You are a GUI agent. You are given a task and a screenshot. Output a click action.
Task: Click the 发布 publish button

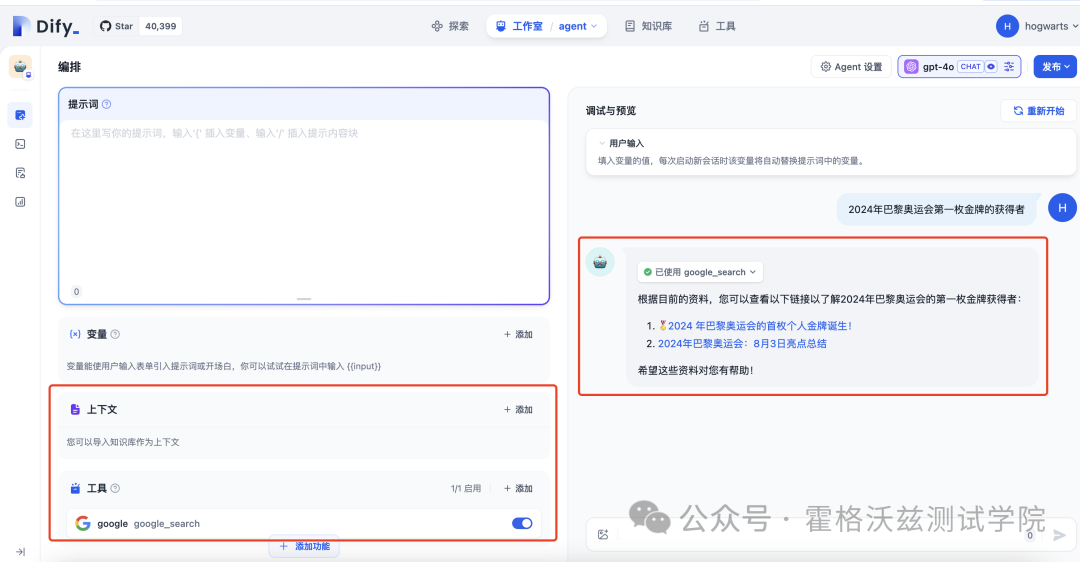click(1055, 67)
